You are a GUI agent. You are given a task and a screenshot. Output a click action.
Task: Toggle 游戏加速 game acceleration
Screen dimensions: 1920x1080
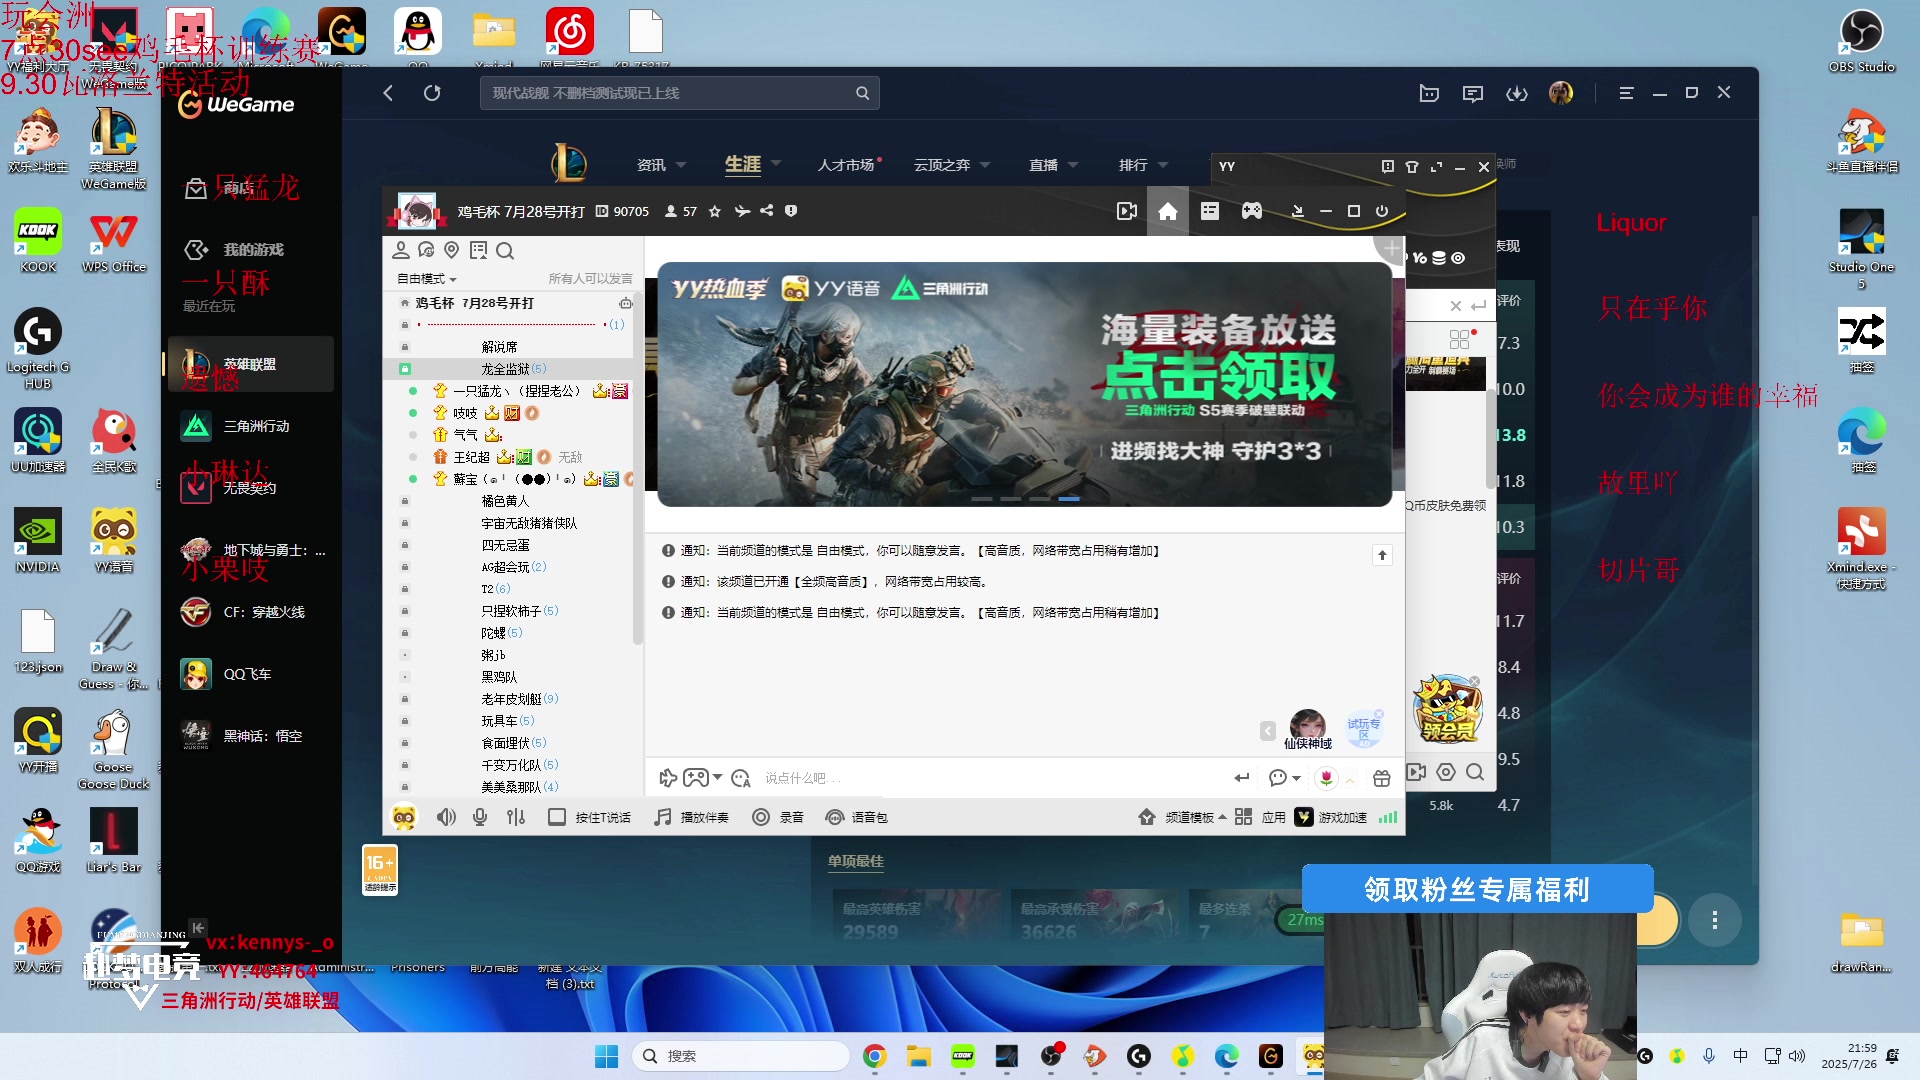(x=1331, y=817)
